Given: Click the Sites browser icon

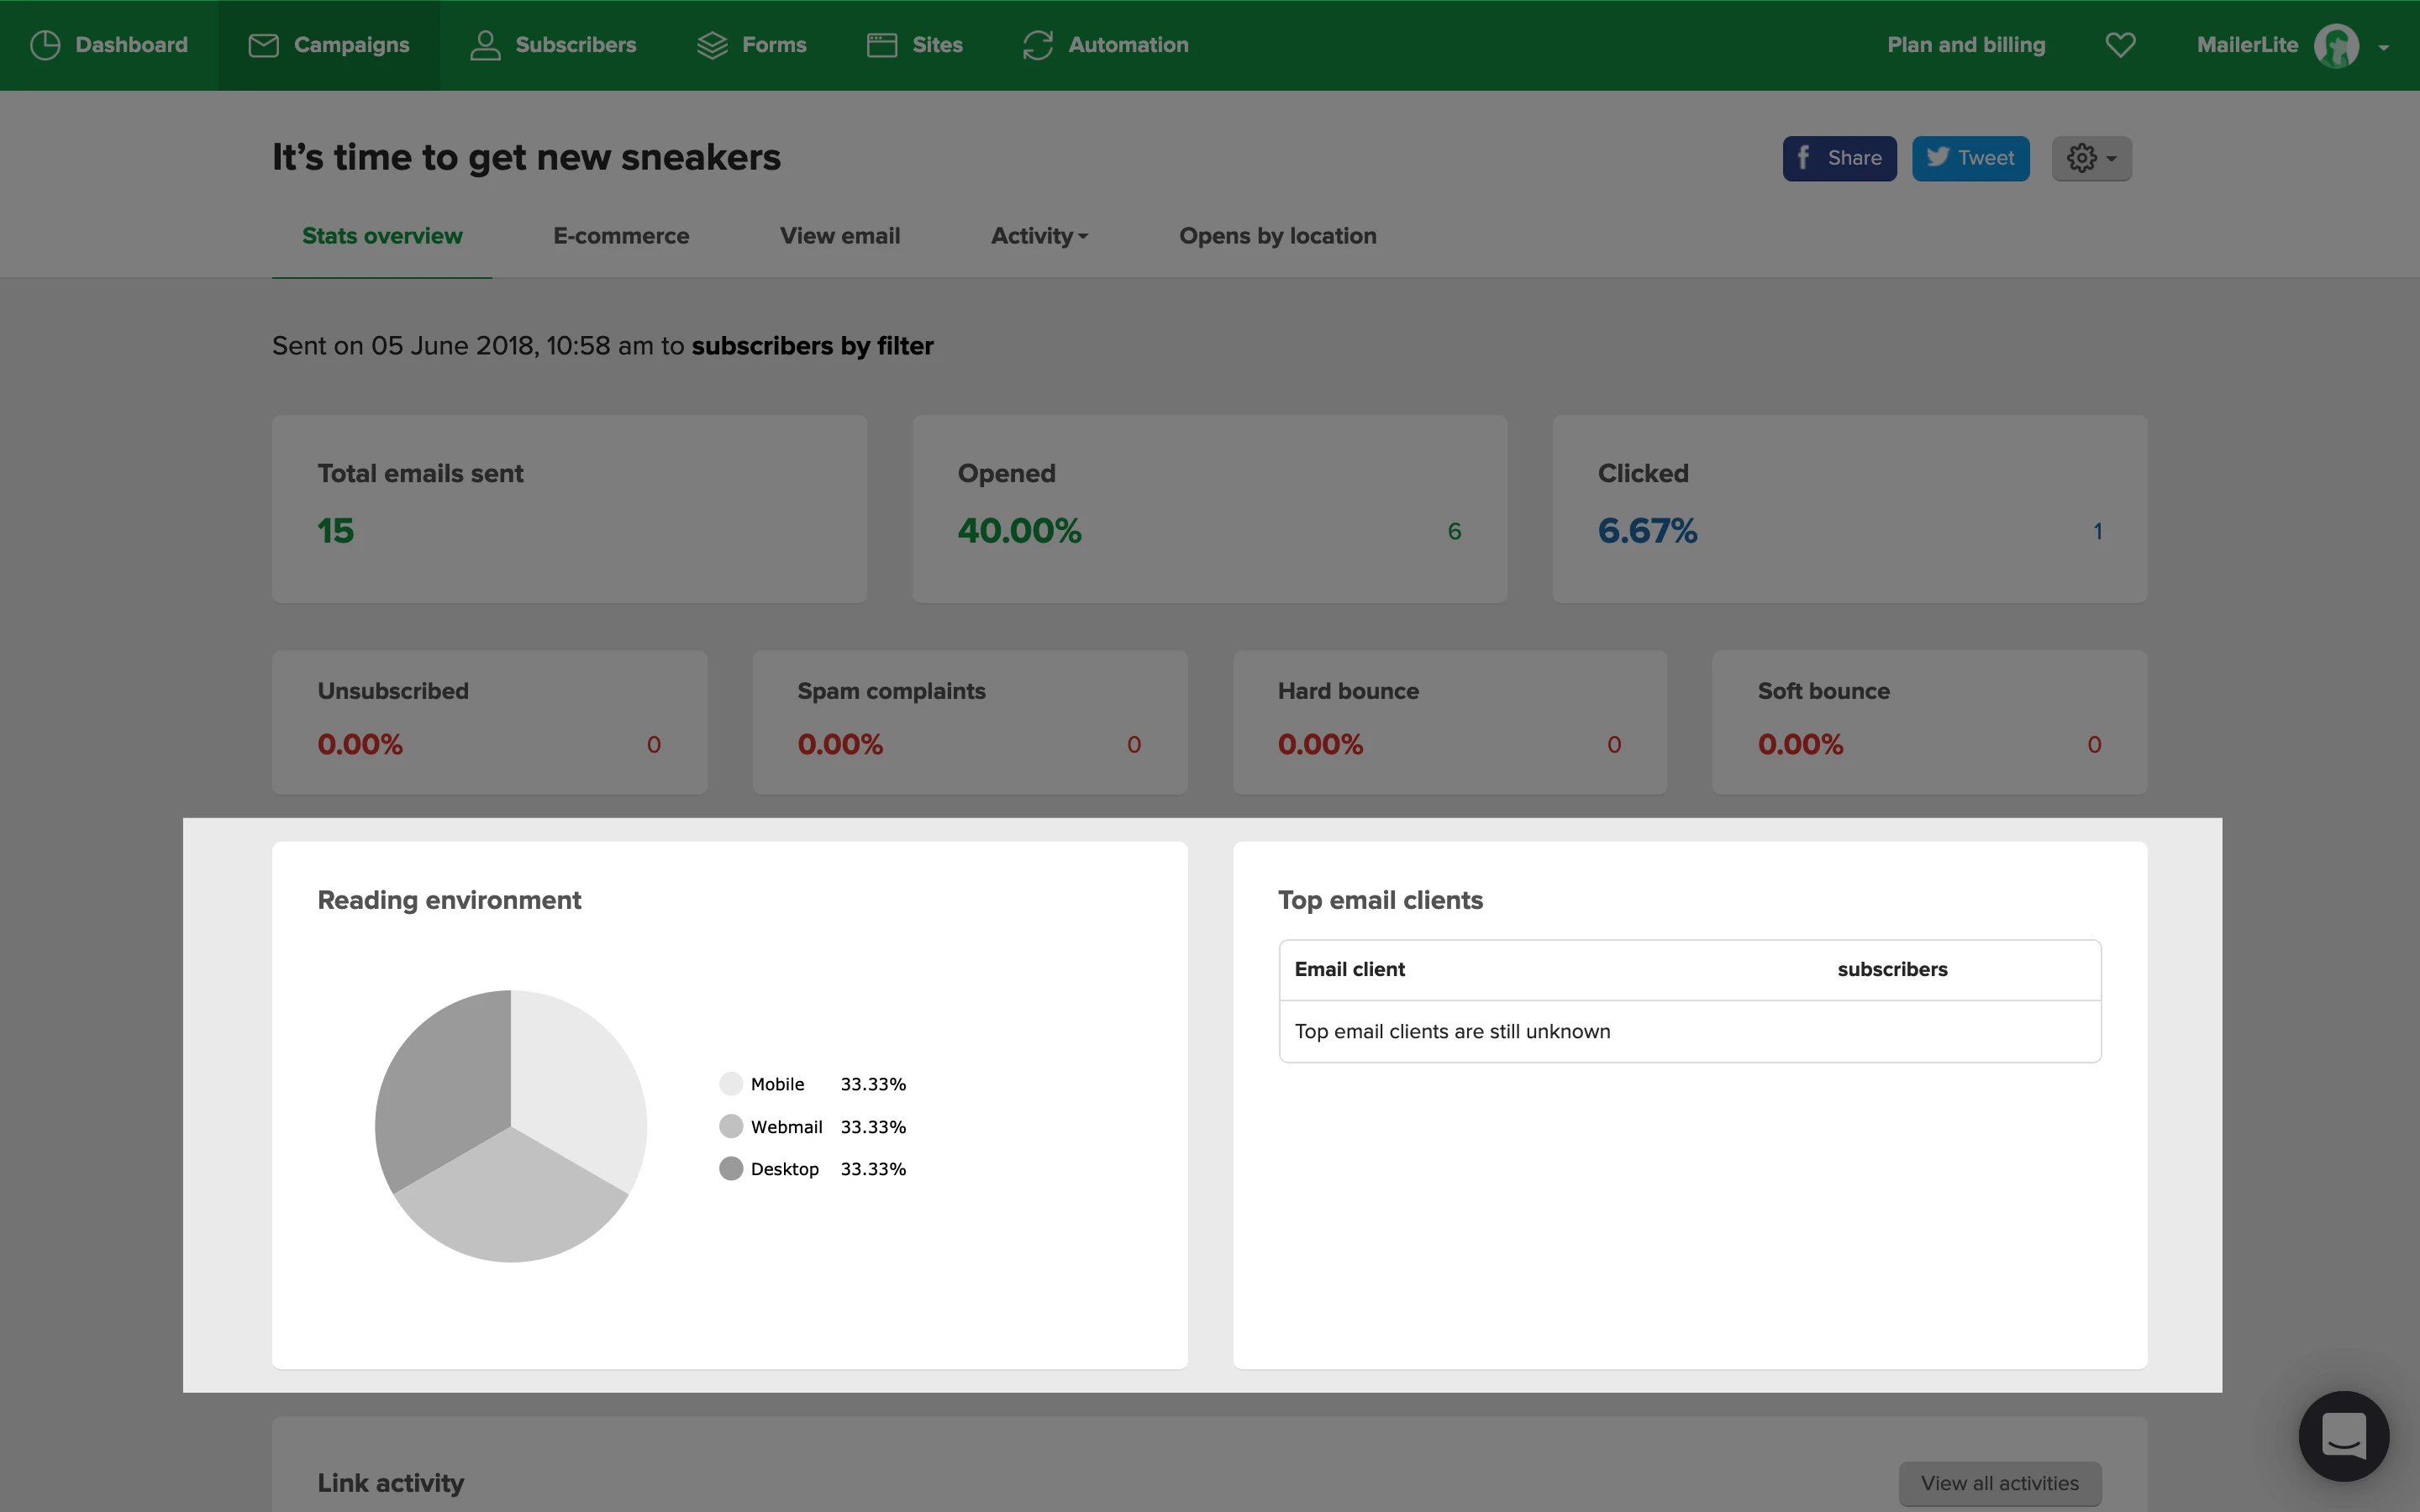Looking at the screenshot, I should click(x=881, y=45).
